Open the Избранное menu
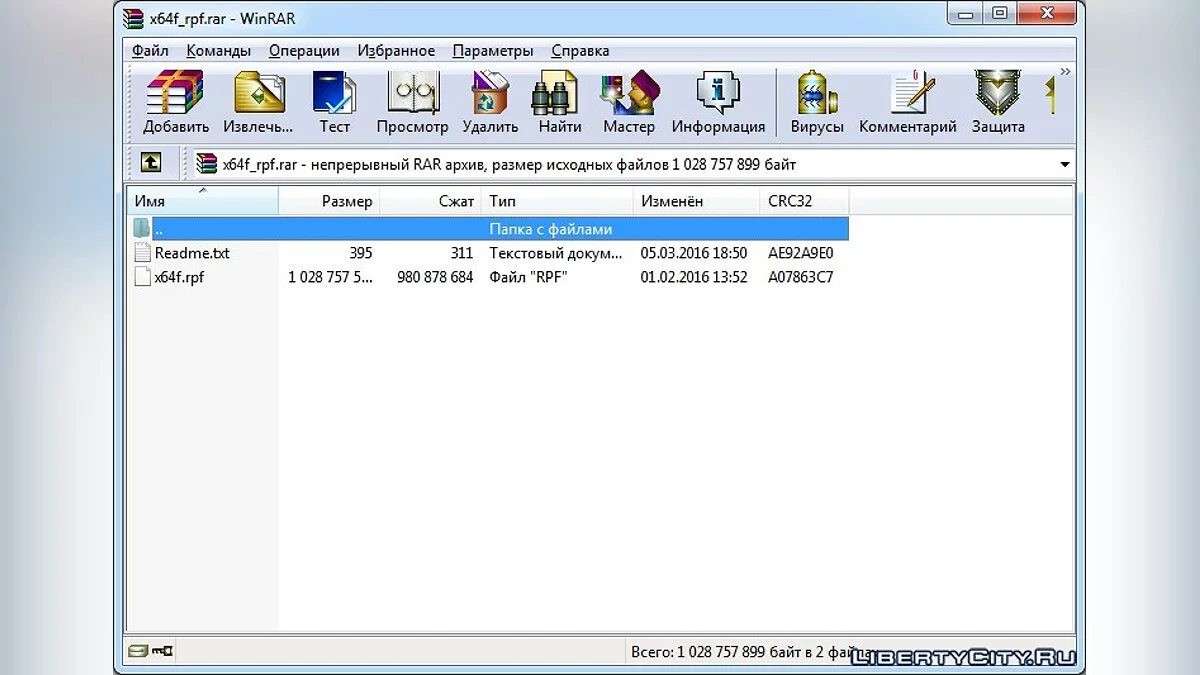 pos(396,50)
